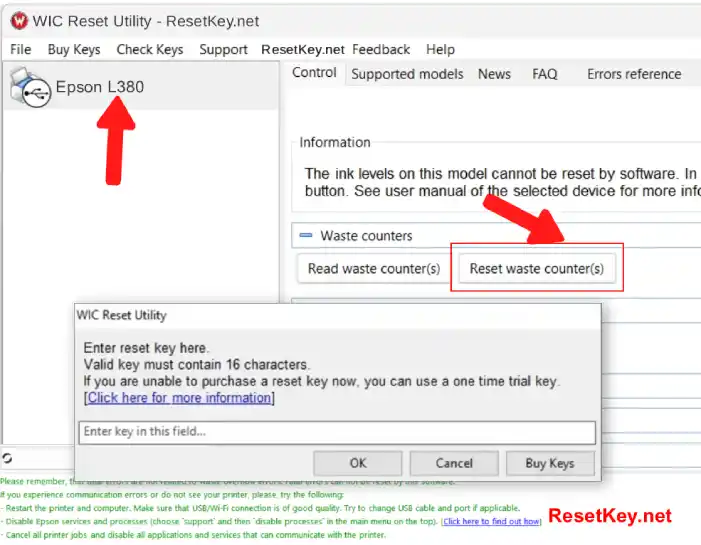
Task: Click the Buy Keys button in dialog
Action: 550,463
